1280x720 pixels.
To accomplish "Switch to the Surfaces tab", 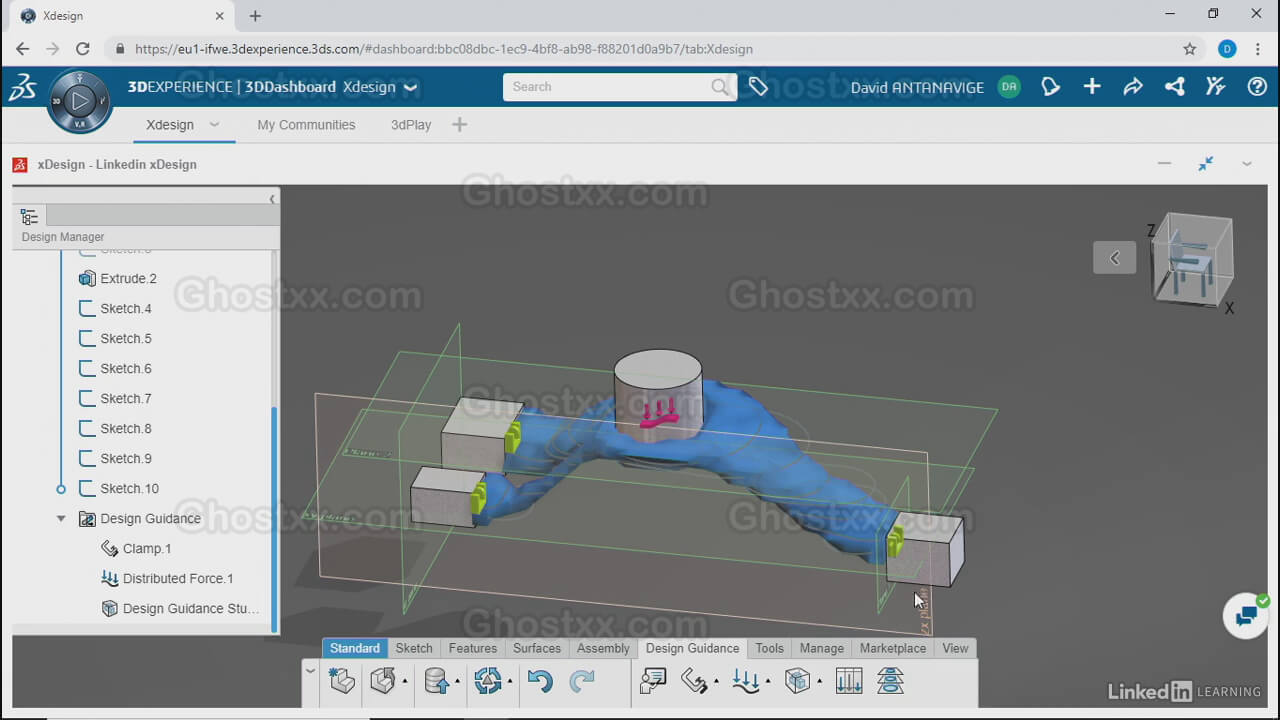I will (x=537, y=648).
